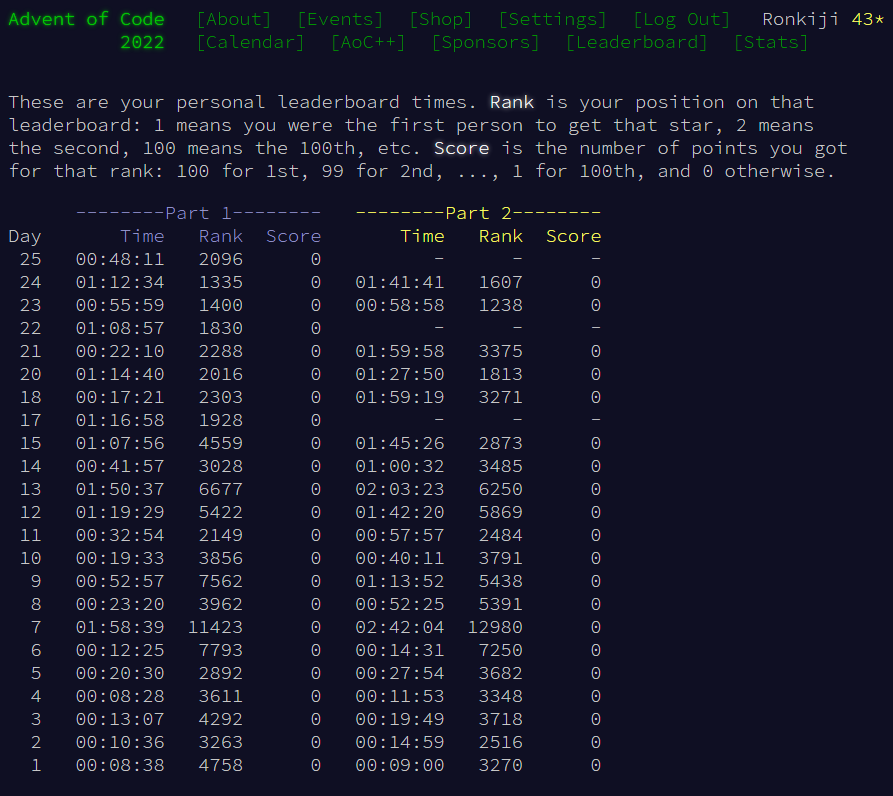Go to the Leaderboard page

636,42
